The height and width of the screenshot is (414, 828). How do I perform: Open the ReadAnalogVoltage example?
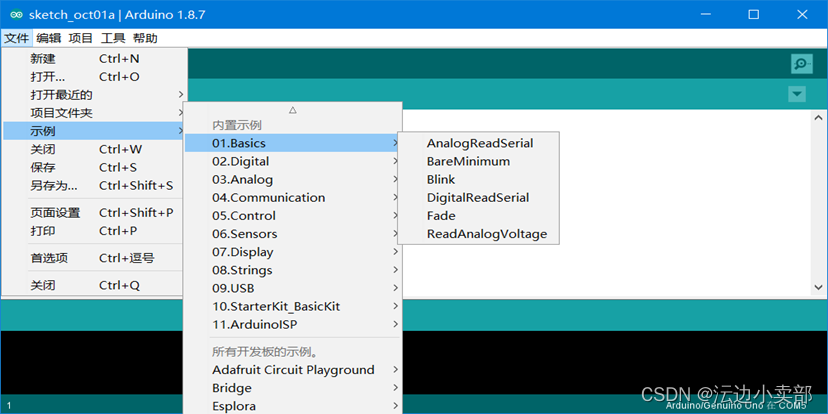point(478,233)
